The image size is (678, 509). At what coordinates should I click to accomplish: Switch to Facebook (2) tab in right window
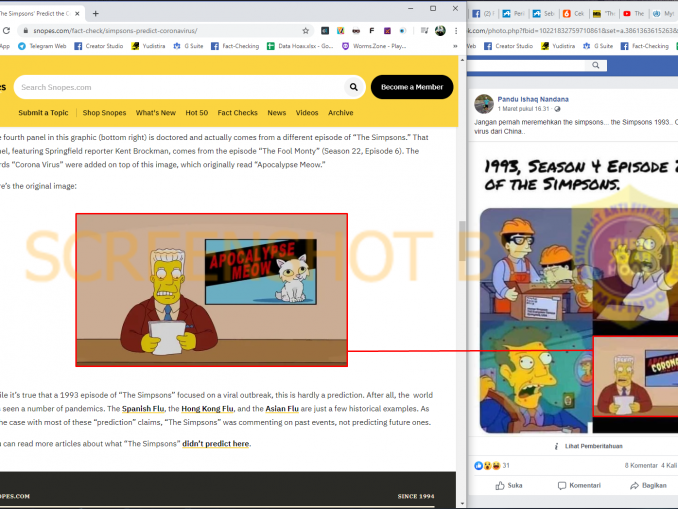tap(483, 13)
